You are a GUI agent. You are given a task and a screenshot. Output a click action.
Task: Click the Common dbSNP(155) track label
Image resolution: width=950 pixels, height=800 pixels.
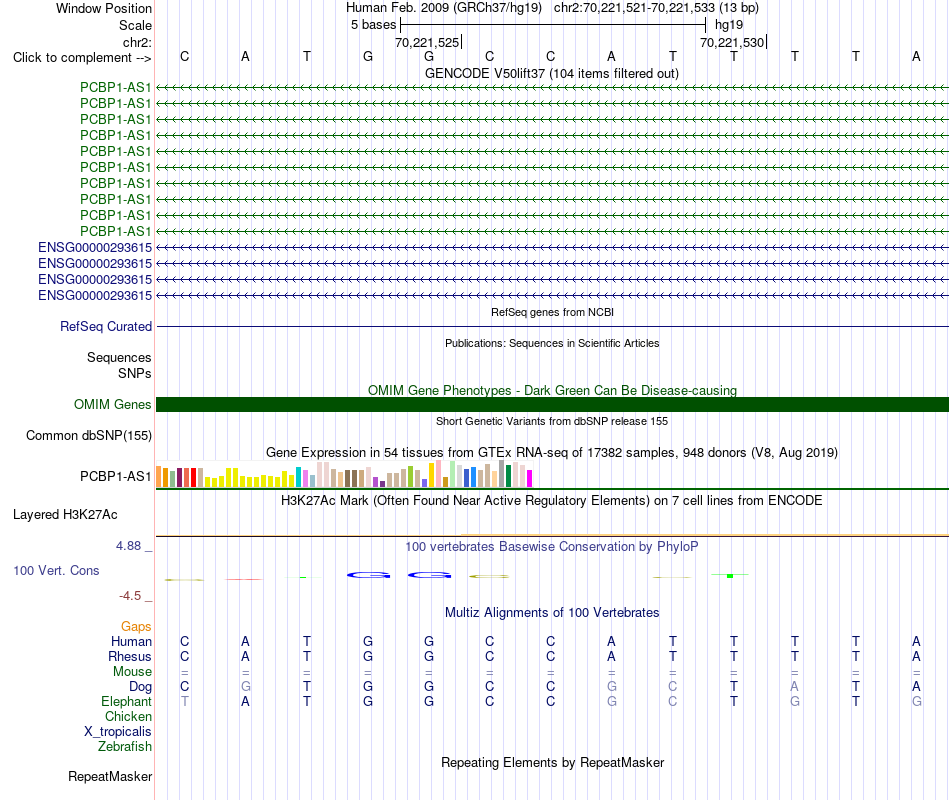pyautogui.click(x=89, y=436)
